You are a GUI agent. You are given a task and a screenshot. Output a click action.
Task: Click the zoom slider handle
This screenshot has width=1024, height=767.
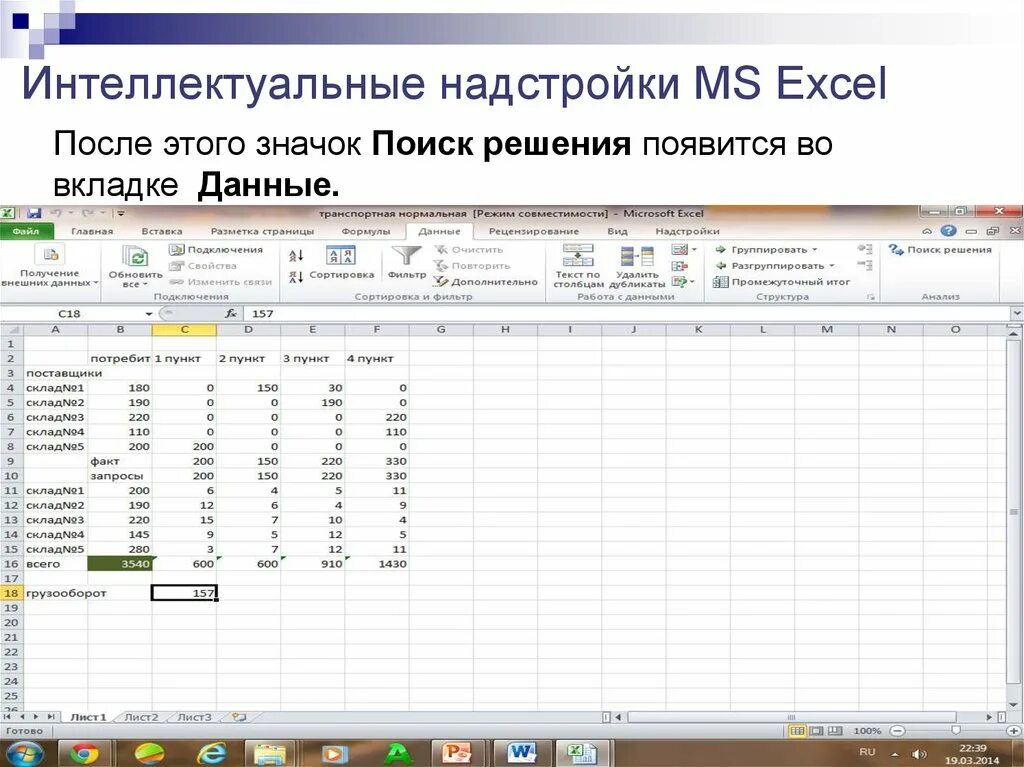coord(955,730)
